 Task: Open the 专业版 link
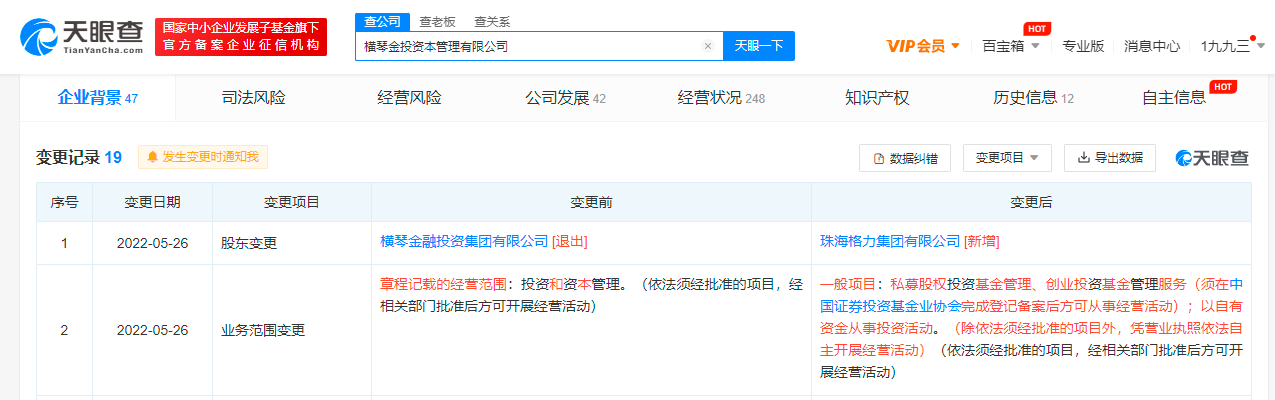tap(1083, 46)
